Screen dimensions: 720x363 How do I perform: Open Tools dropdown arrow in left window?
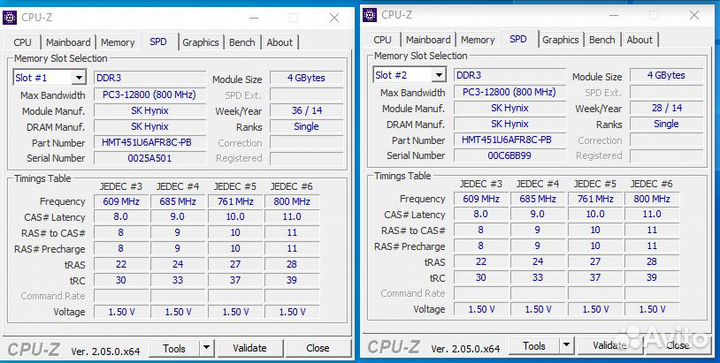[x=207, y=349]
